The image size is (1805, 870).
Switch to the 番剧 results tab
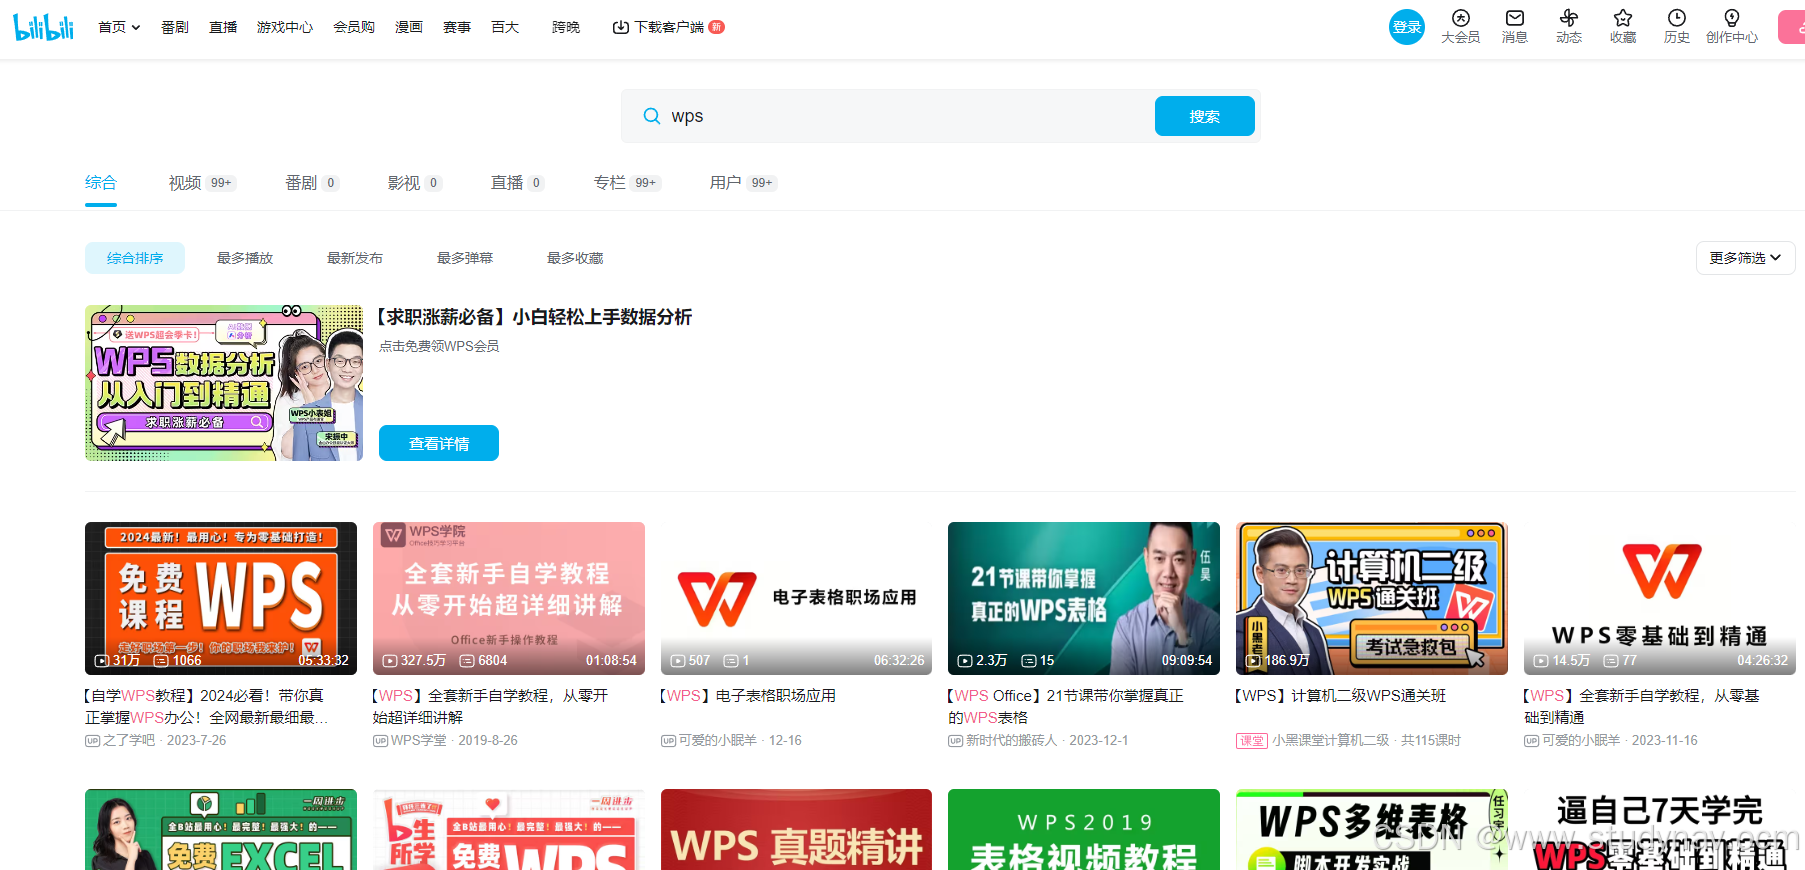tap(312, 183)
